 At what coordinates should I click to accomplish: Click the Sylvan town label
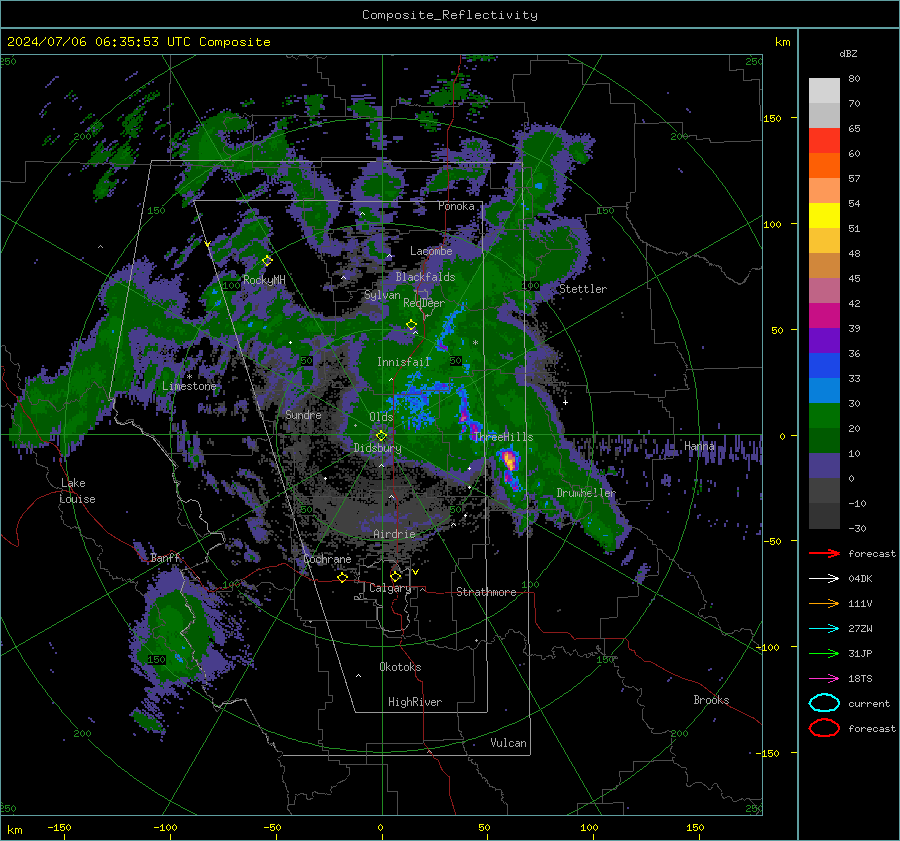coord(382,296)
